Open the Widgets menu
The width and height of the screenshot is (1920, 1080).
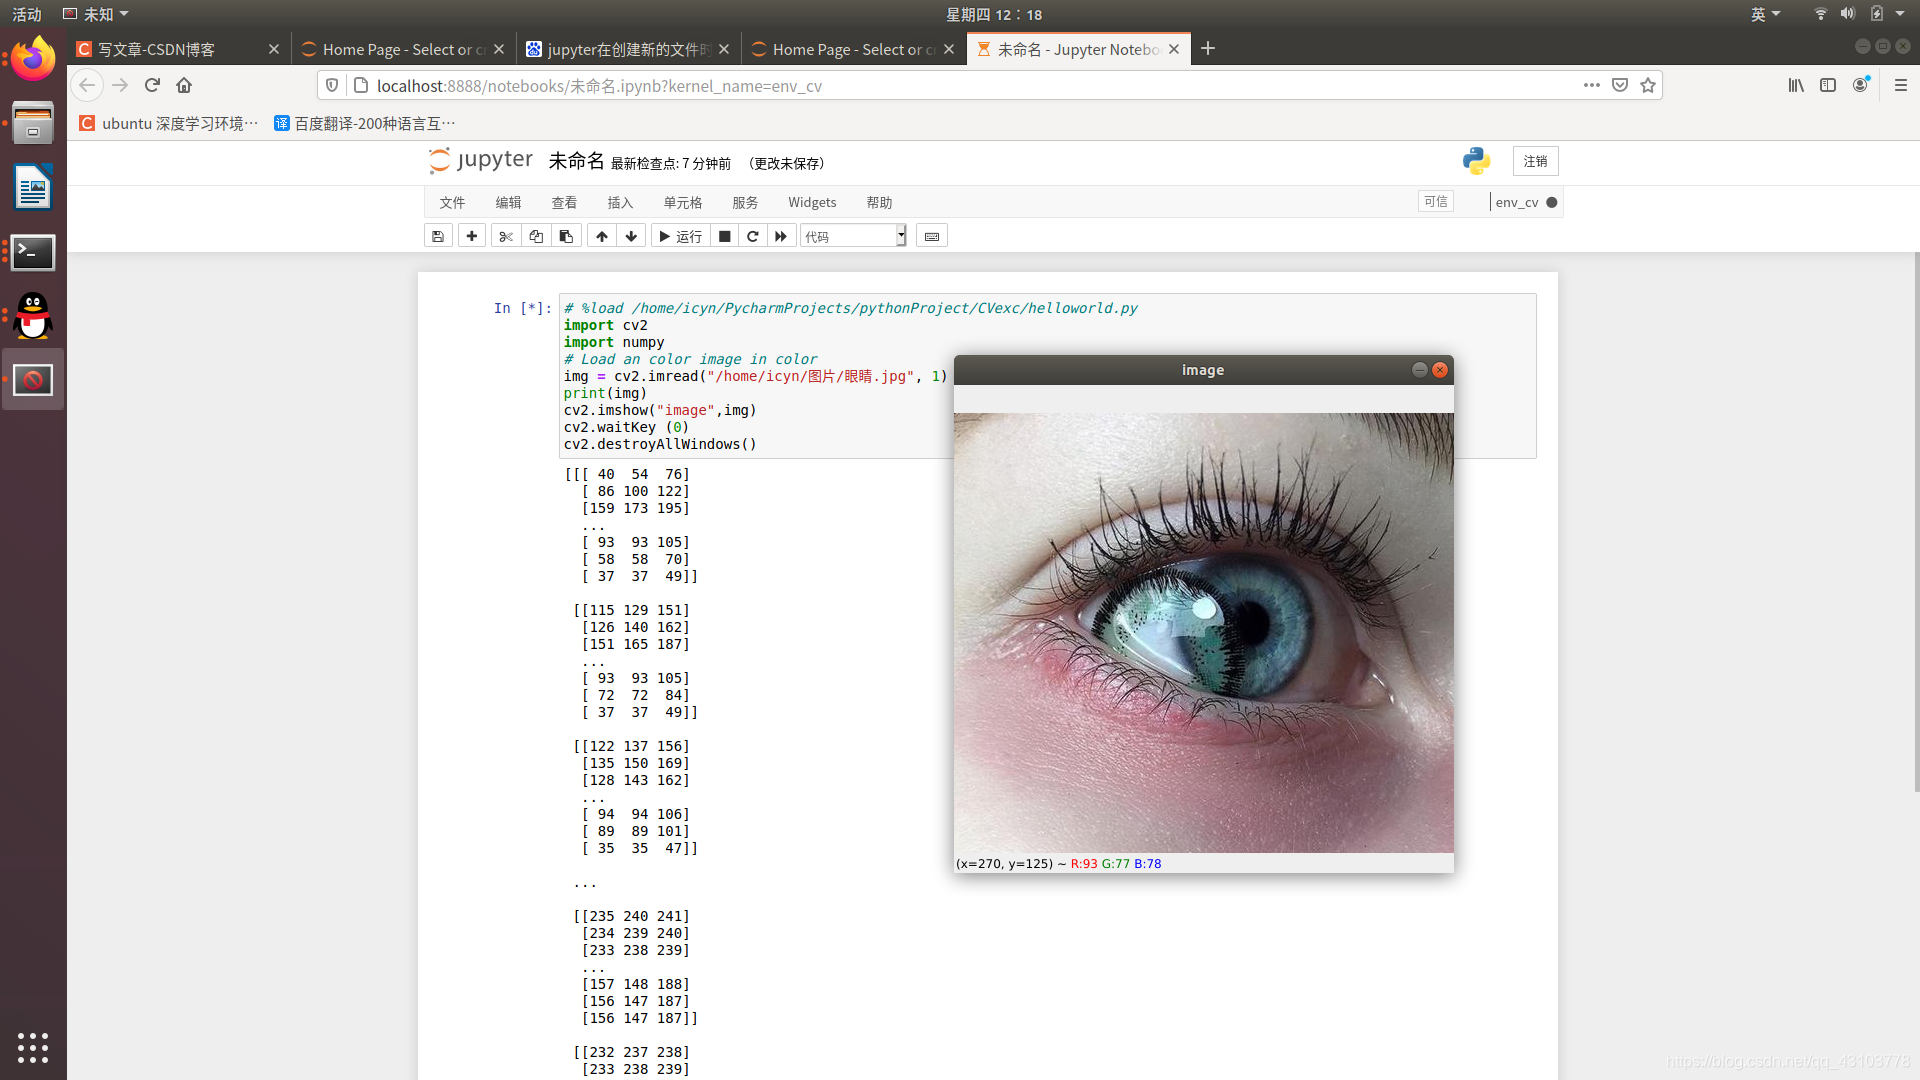(x=811, y=202)
